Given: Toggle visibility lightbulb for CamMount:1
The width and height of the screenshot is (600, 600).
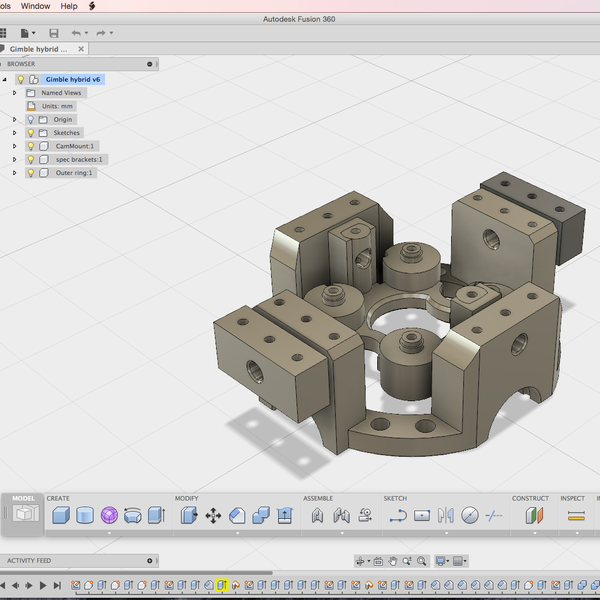Looking at the screenshot, I should (30, 146).
